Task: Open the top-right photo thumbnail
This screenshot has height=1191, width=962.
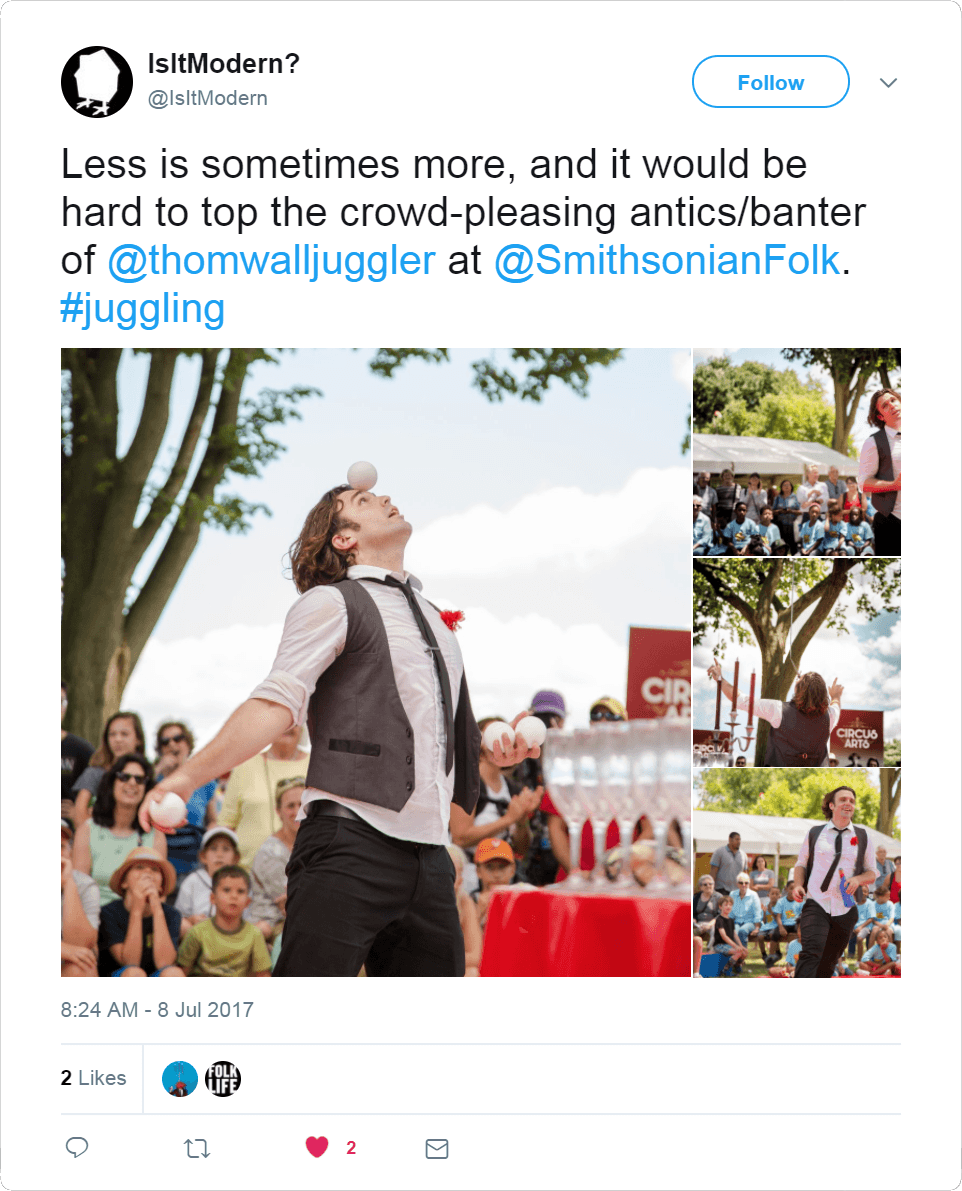Action: 797,451
